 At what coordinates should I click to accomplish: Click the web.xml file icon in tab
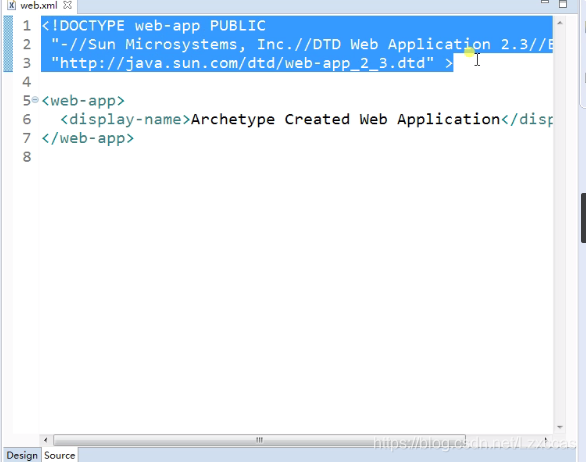point(12,5)
